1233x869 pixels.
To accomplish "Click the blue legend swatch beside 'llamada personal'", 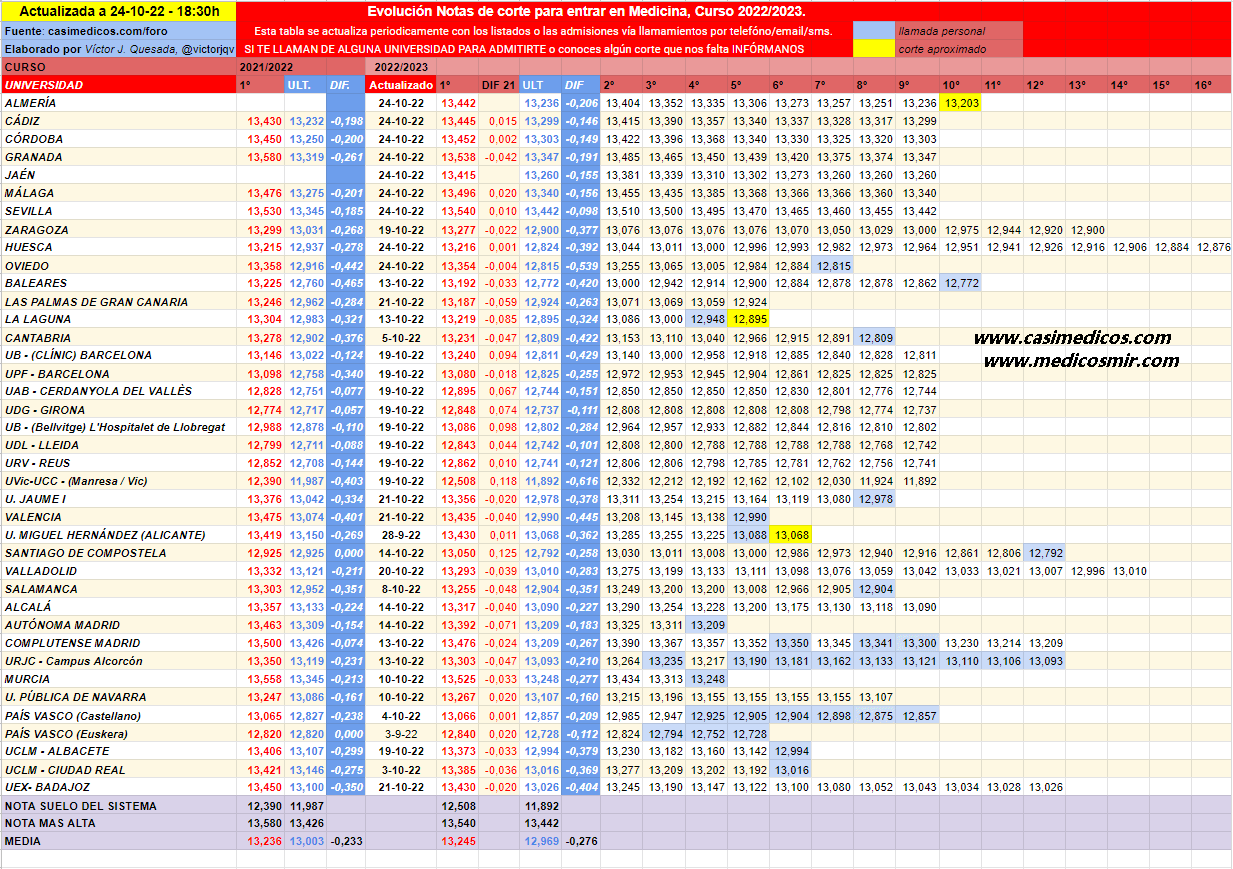I will pyautogui.click(x=874, y=32).
